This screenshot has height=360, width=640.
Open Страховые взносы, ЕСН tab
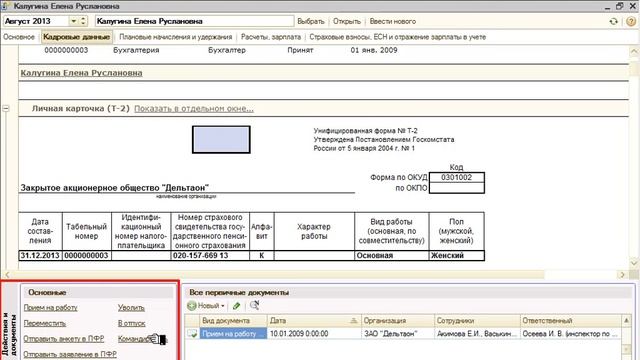pyautogui.click(x=398, y=37)
